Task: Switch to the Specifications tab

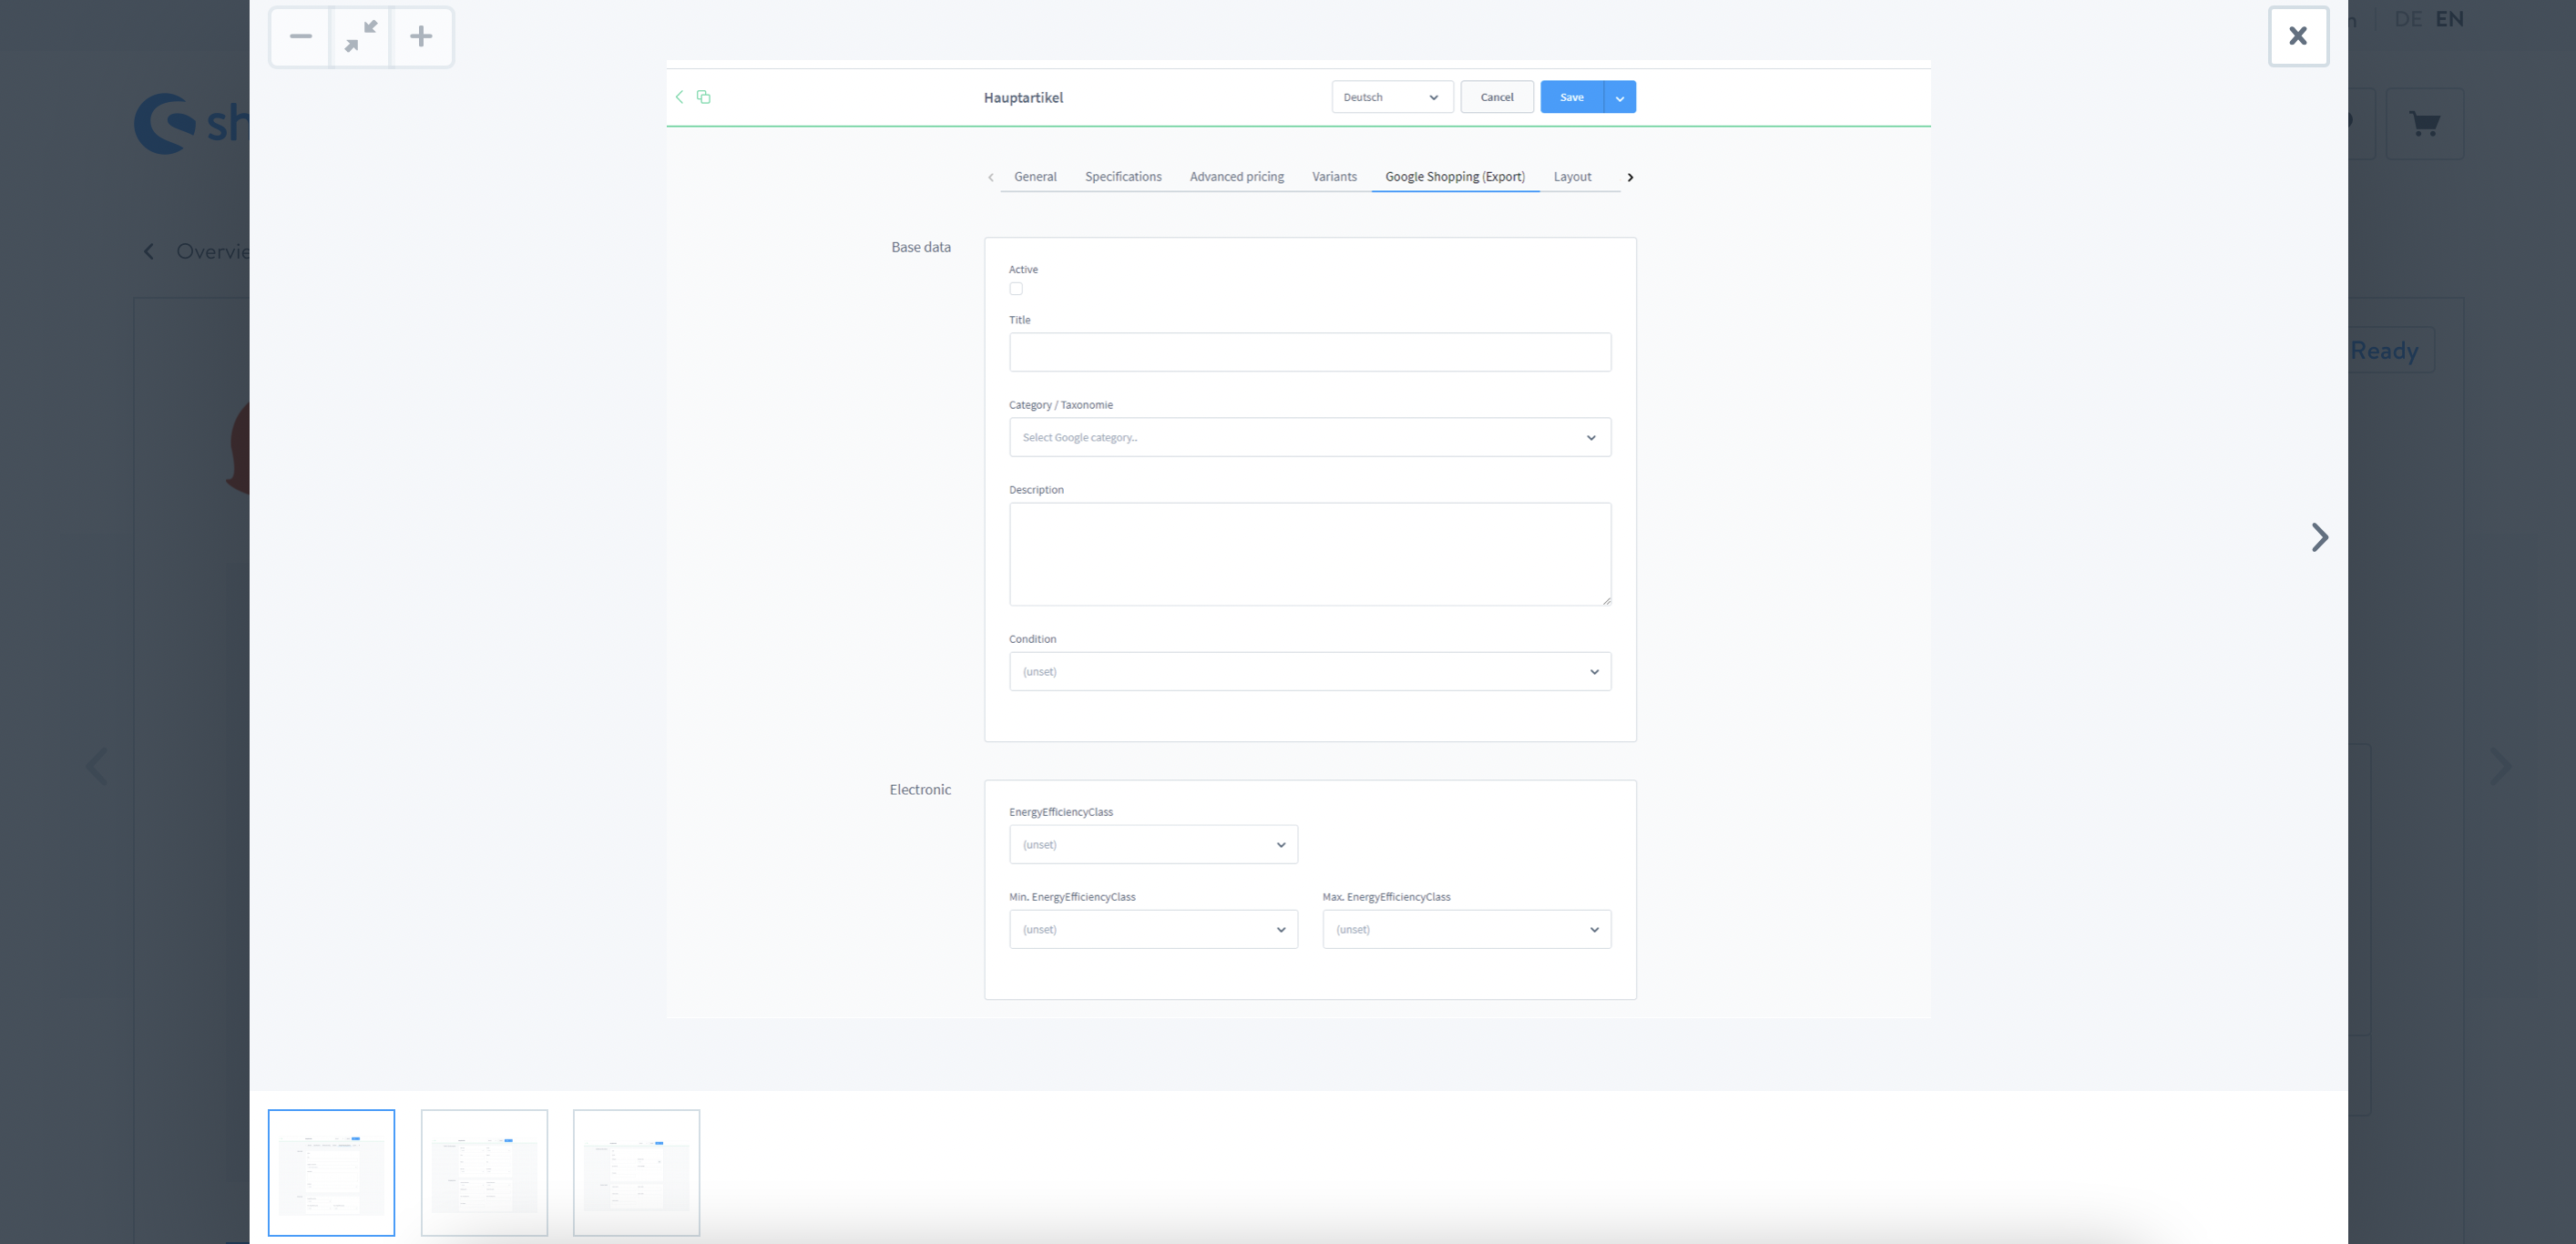Action: 1123,177
